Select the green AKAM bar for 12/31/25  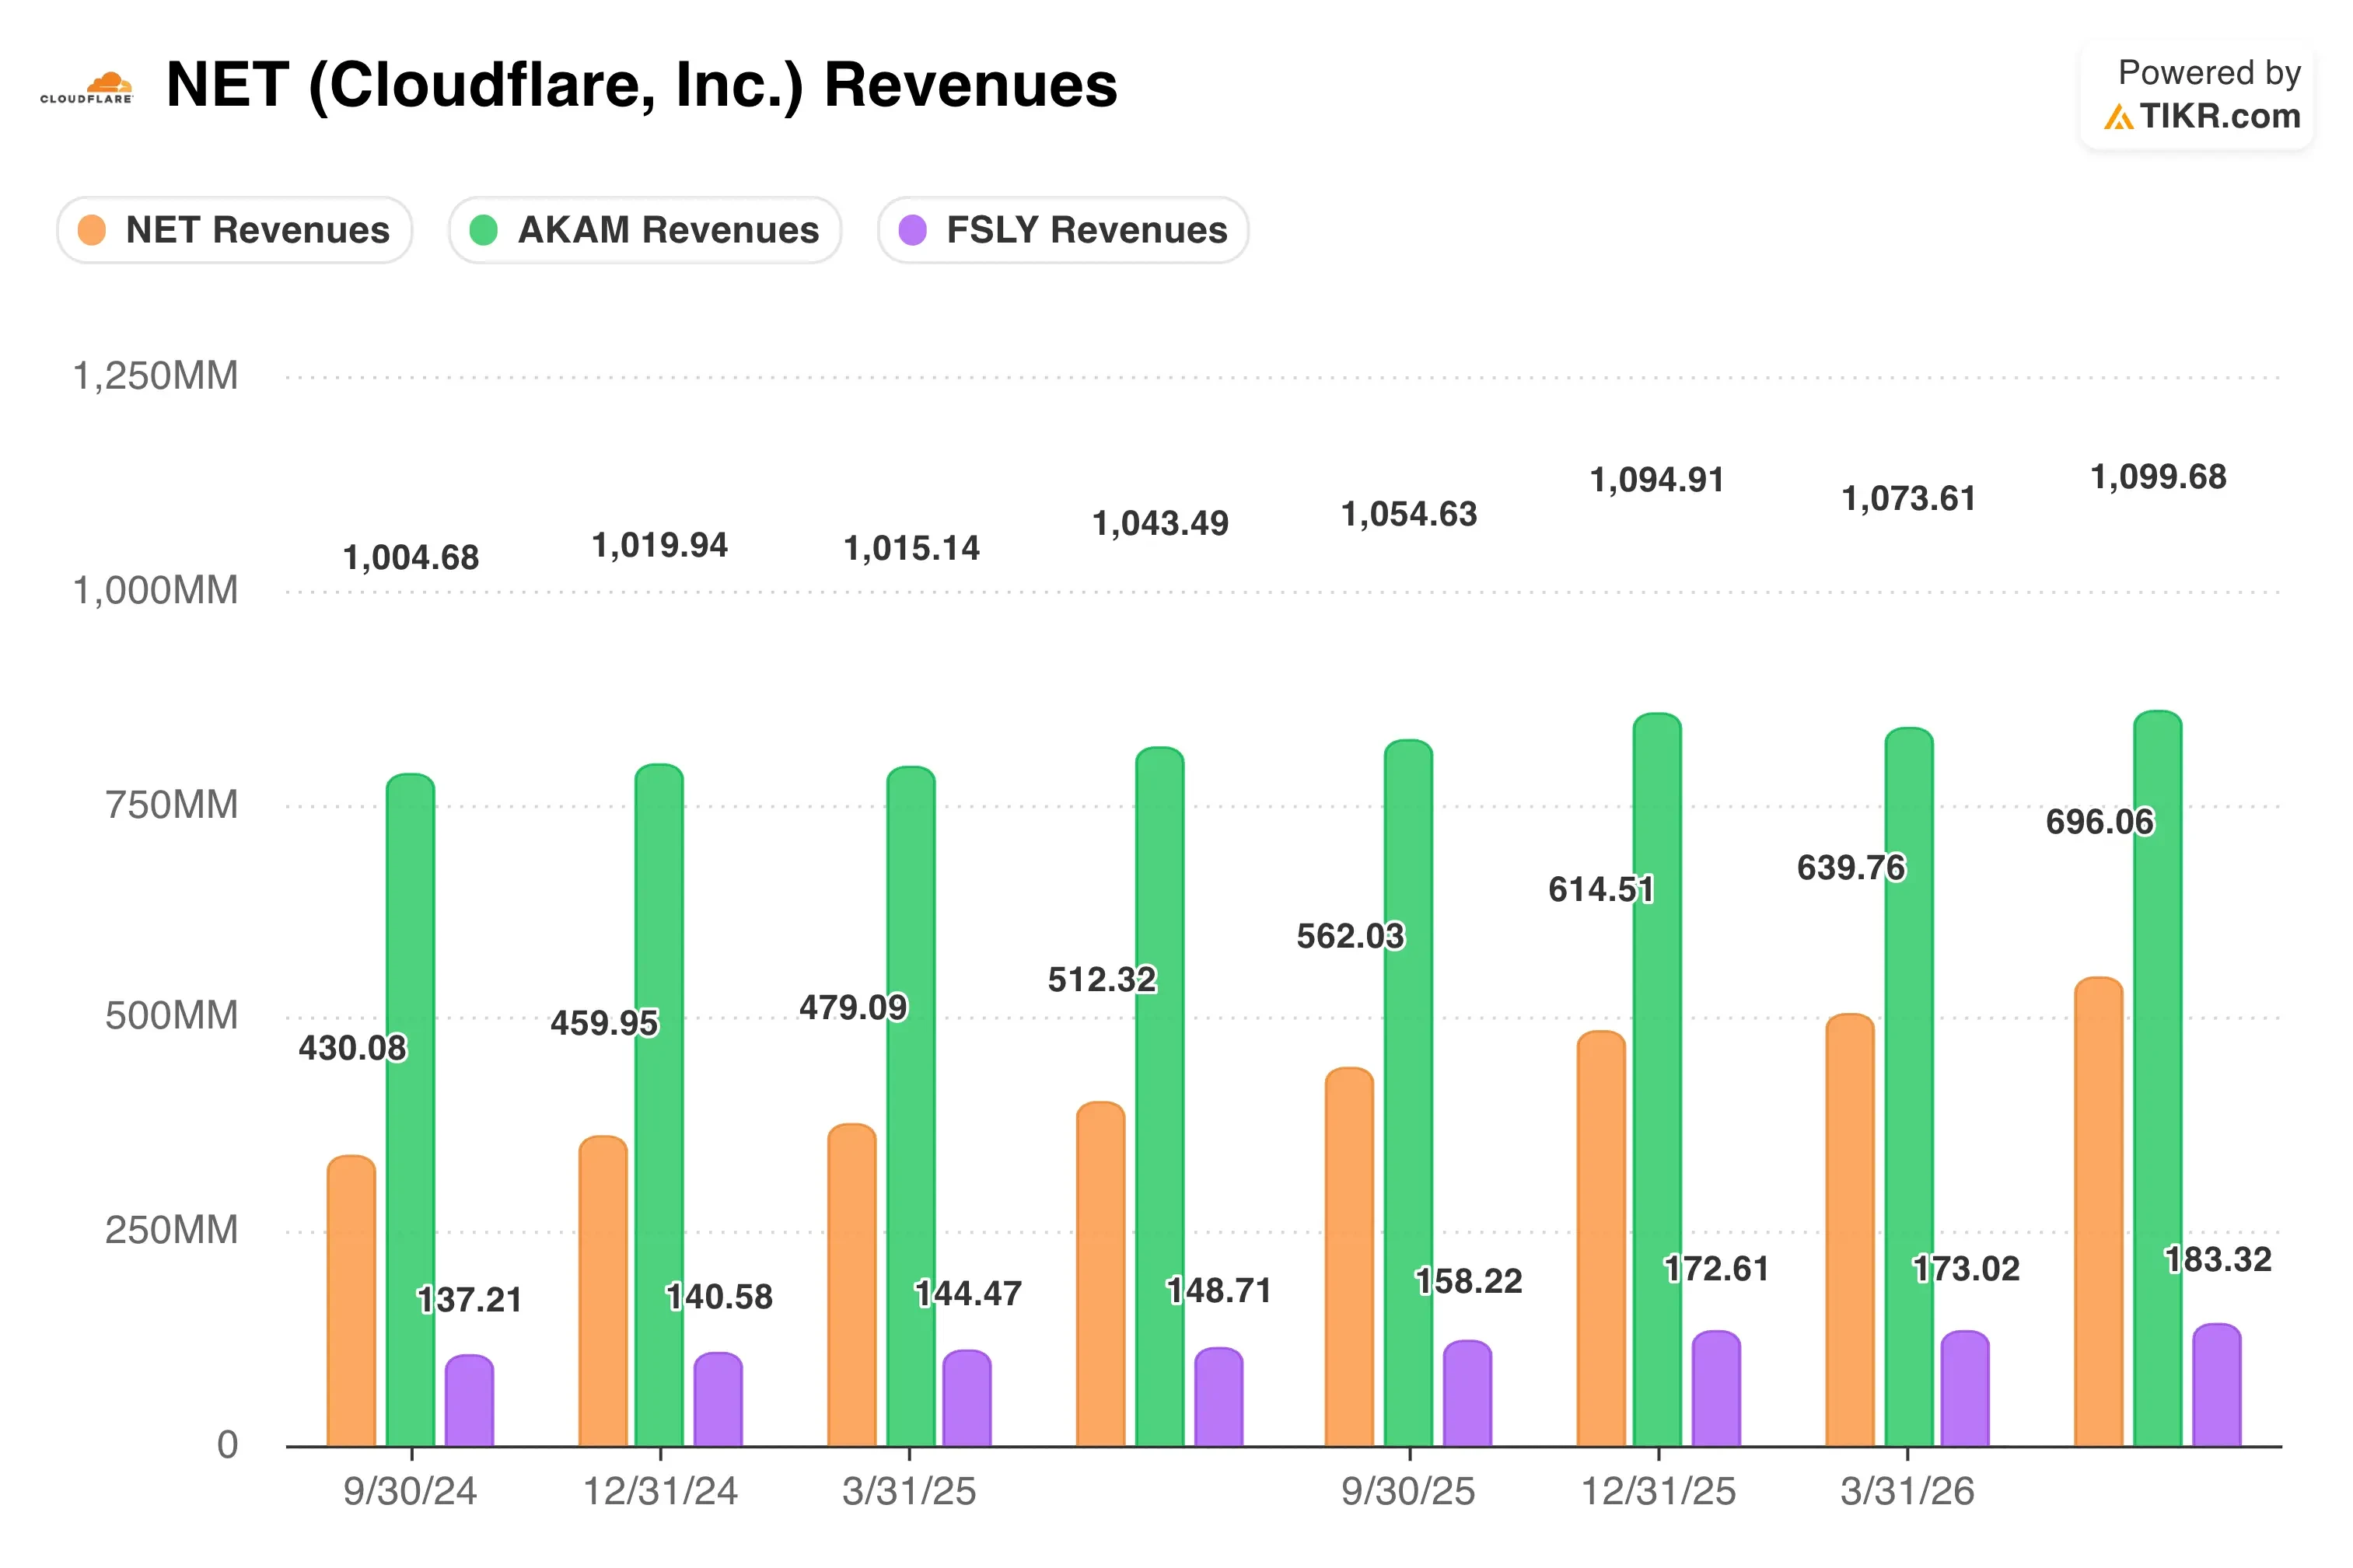1657,1080
